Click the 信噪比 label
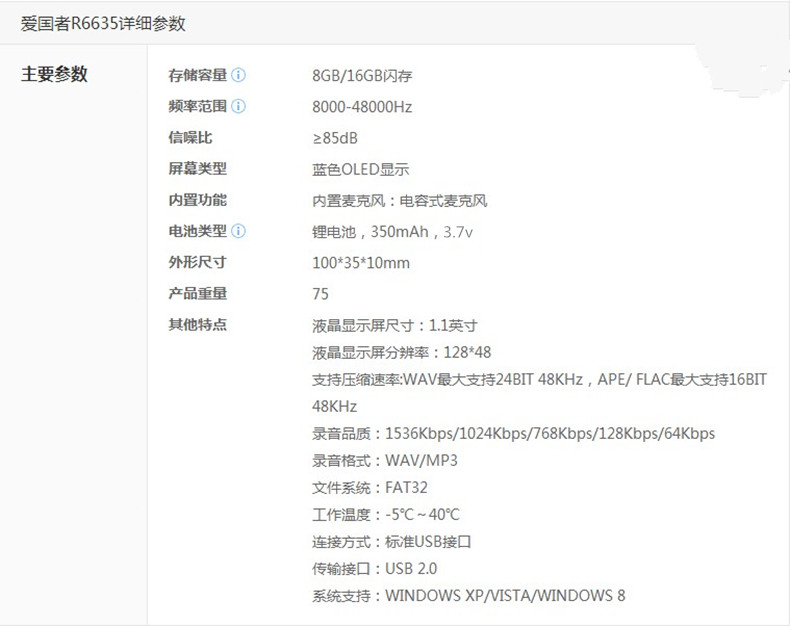This screenshot has height=626, width=790. [x=190, y=138]
